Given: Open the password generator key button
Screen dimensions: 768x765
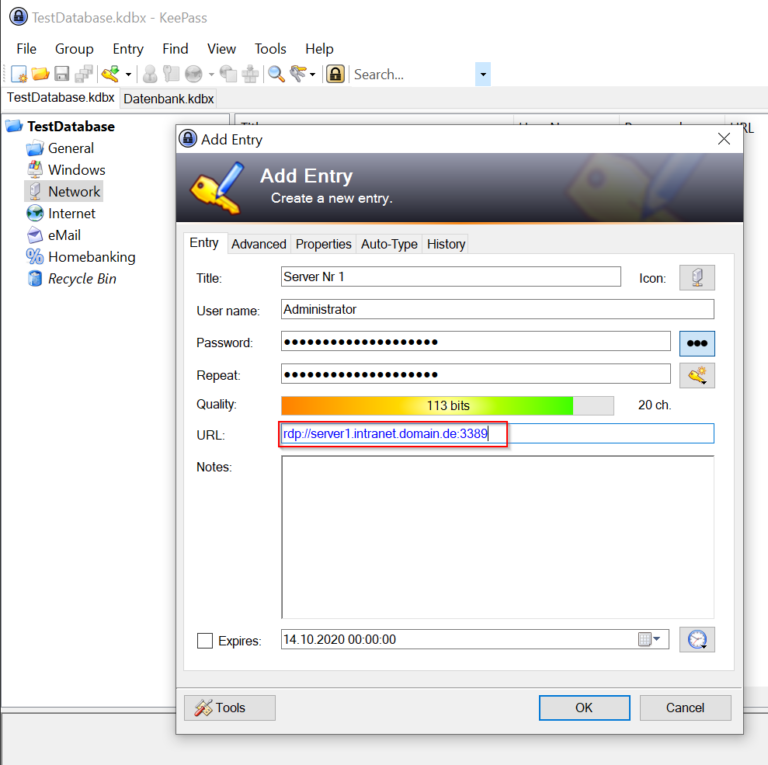Looking at the screenshot, I should tap(696, 376).
